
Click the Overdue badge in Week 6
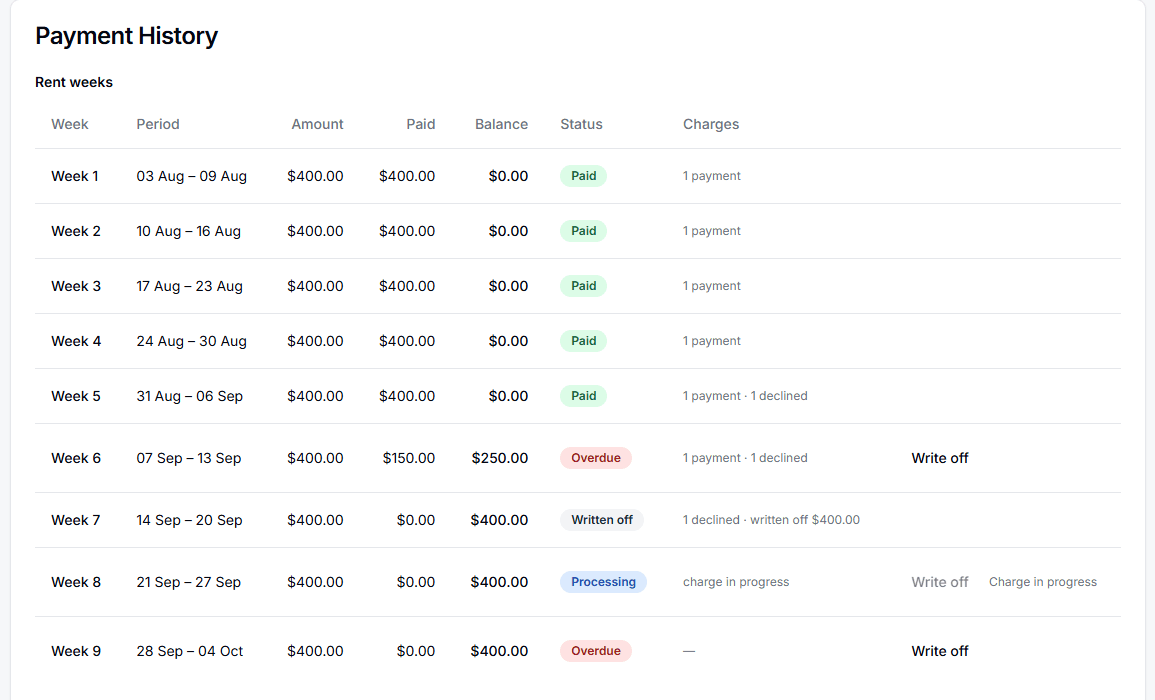point(595,458)
